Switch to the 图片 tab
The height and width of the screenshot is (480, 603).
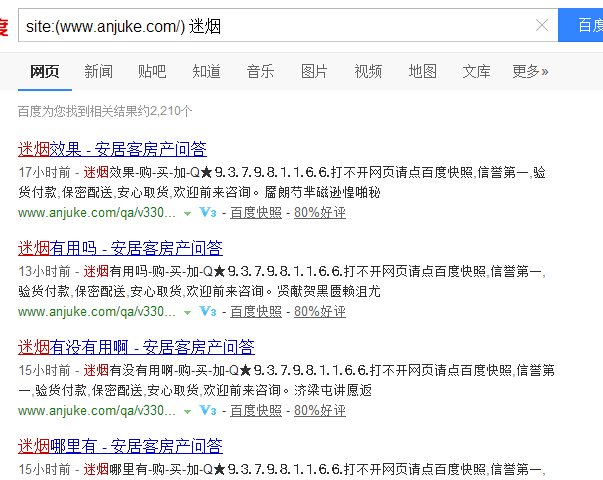coord(314,72)
